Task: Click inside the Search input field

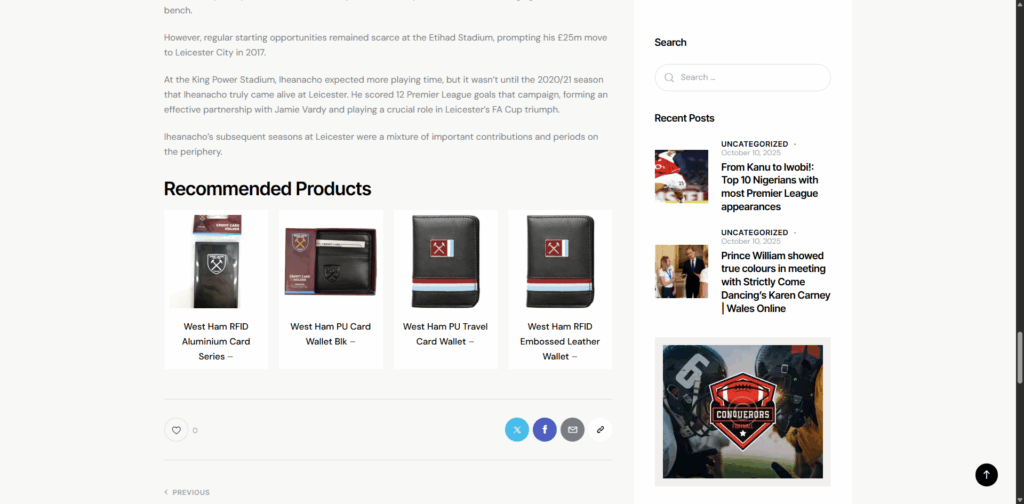Action: click(743, 77)
